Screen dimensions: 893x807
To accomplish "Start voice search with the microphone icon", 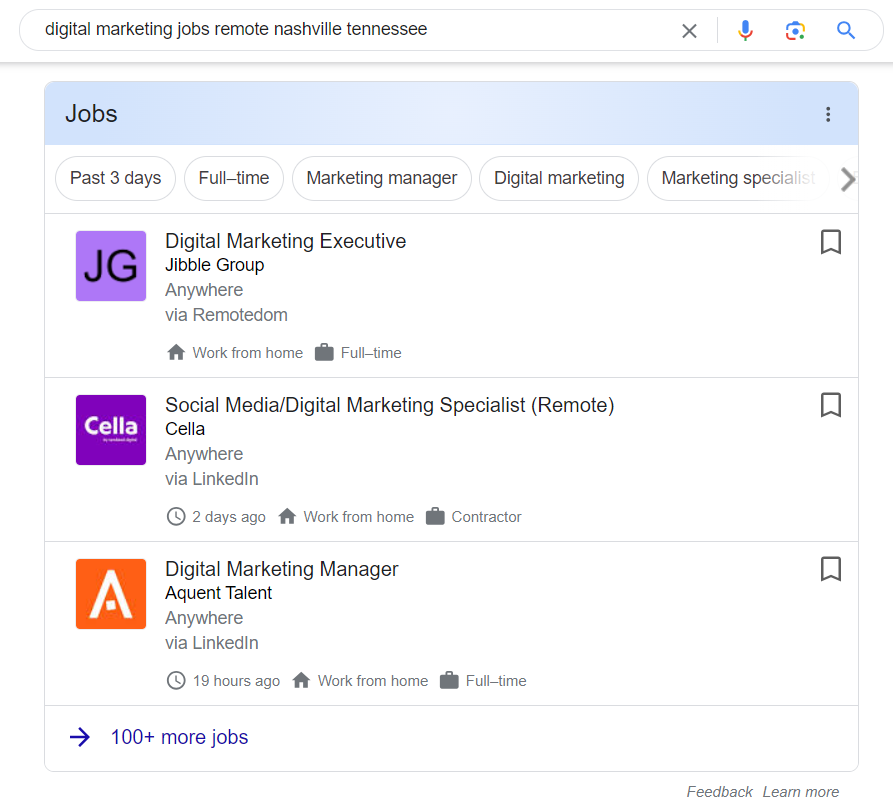I will (x=745, y=30).
